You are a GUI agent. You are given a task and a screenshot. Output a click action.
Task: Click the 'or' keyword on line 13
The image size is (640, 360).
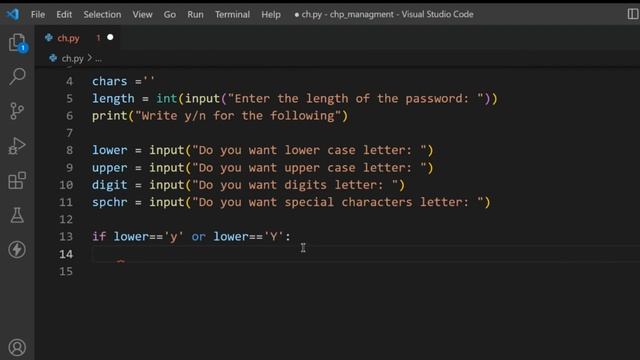(198, 237)
